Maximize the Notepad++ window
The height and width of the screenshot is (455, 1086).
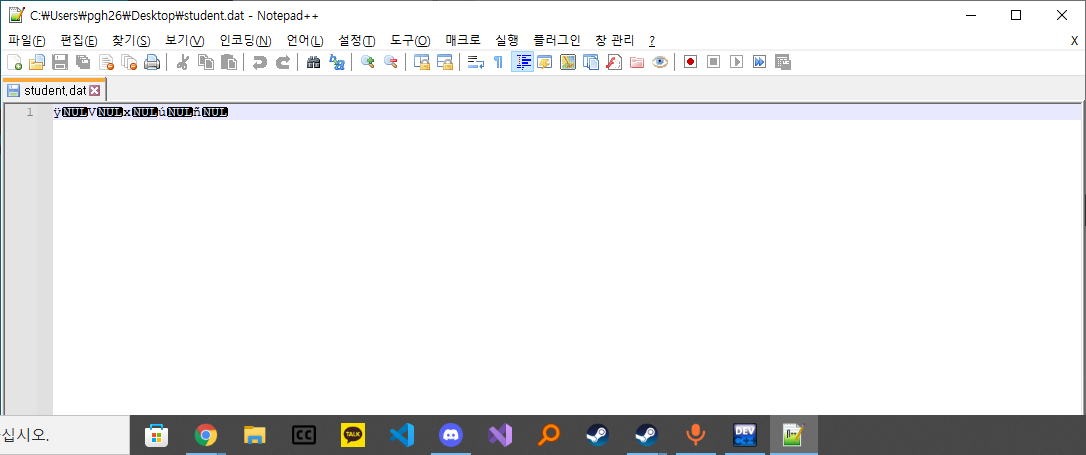[x=1015, y=15]
